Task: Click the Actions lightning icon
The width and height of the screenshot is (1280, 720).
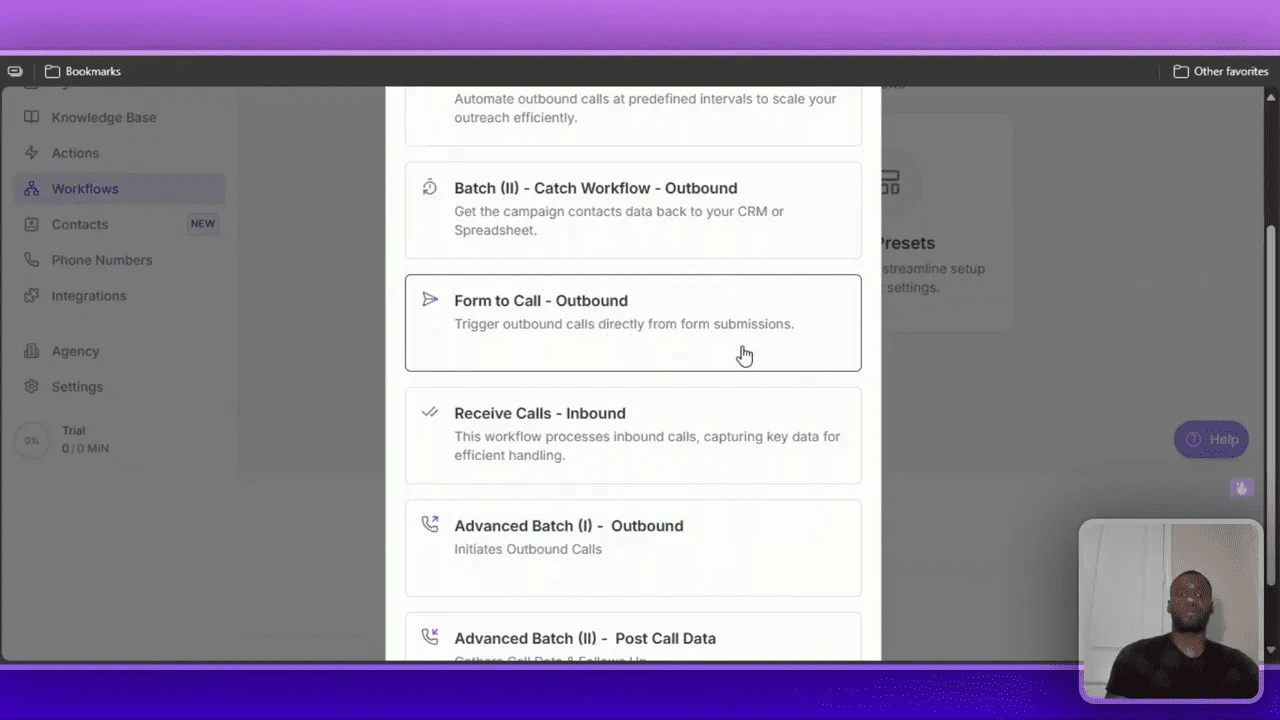Action: (31, 153)
